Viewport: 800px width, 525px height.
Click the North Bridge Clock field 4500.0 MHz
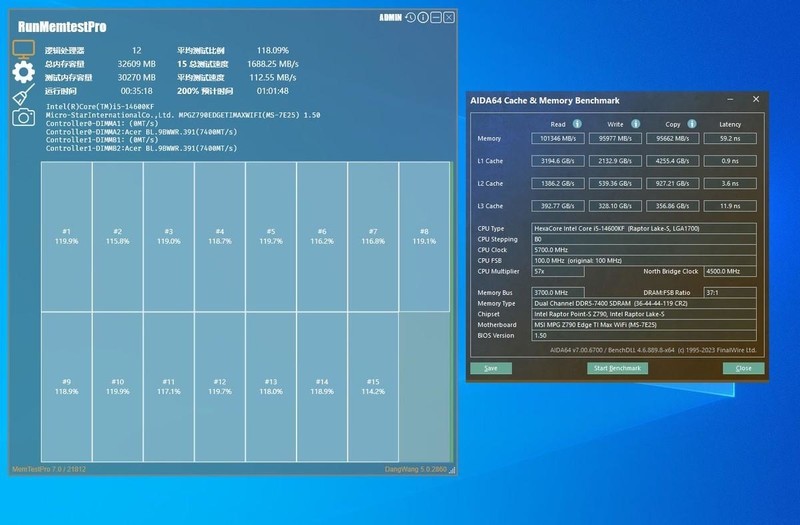(730, 271)
